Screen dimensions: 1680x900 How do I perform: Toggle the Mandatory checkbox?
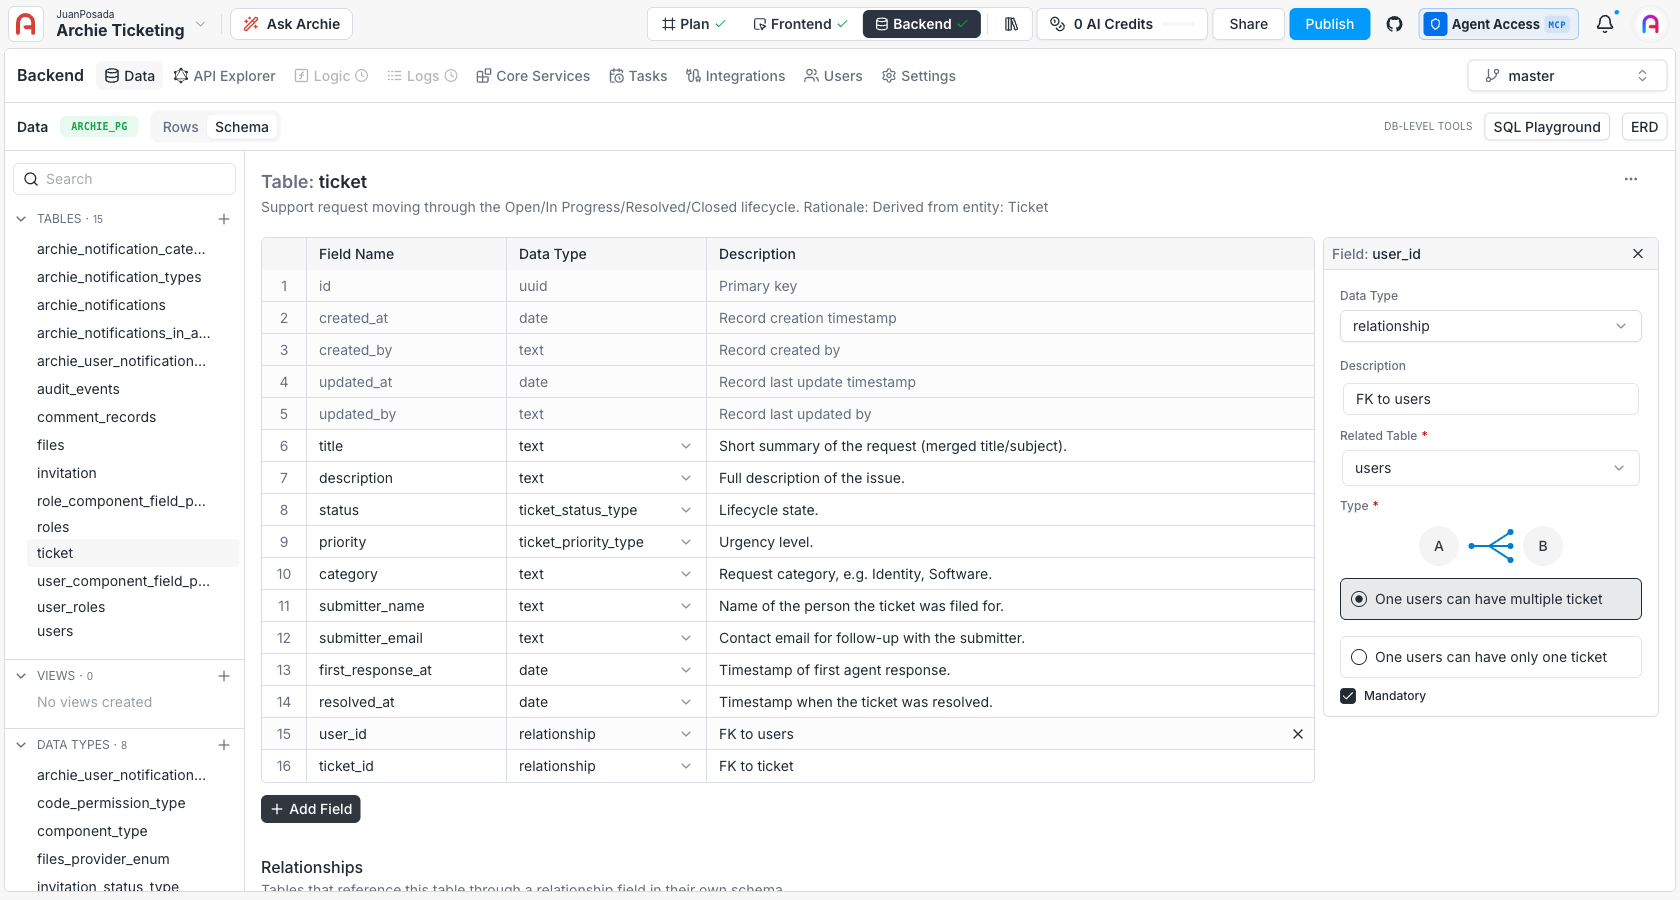pyautogui.click(x=1348, y=696)
